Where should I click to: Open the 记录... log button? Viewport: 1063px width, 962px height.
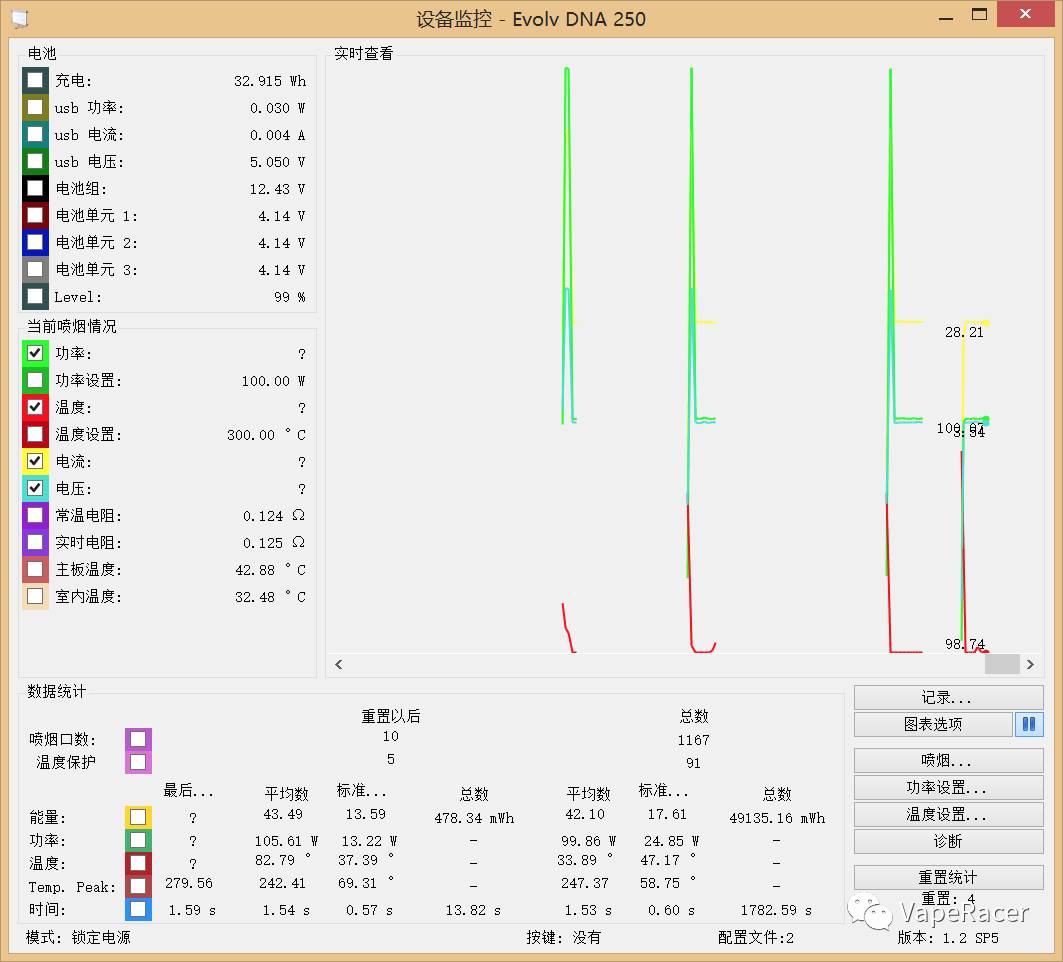(948, 698)
